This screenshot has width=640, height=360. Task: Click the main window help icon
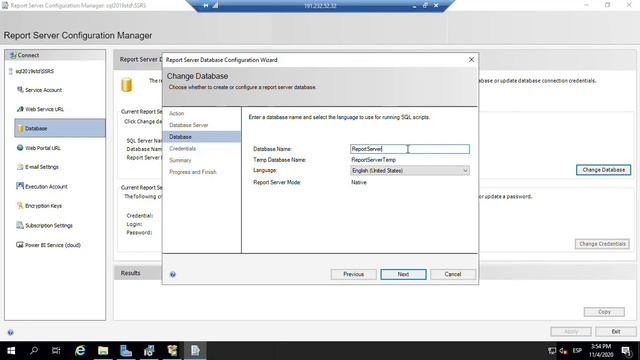coord(11,332)
